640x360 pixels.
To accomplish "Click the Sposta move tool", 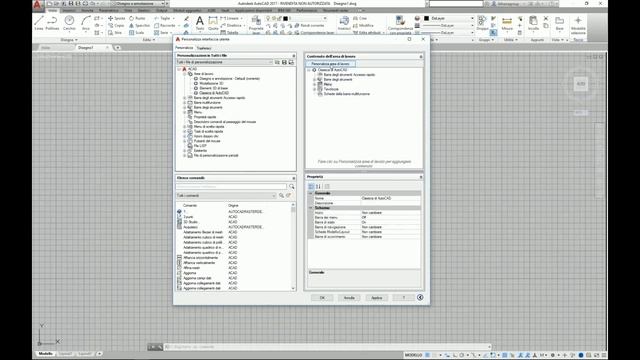I will [x=116, y=18].
